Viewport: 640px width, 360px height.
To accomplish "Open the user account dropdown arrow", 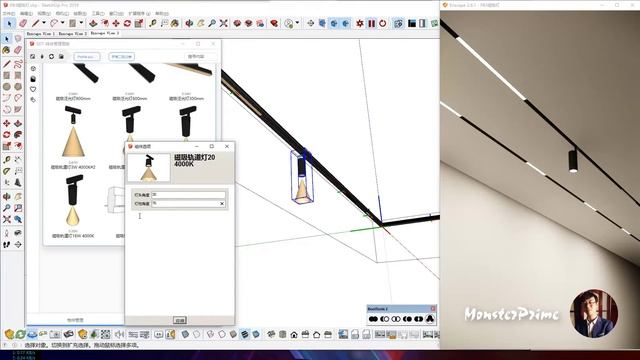I will [x=297, y=23].
